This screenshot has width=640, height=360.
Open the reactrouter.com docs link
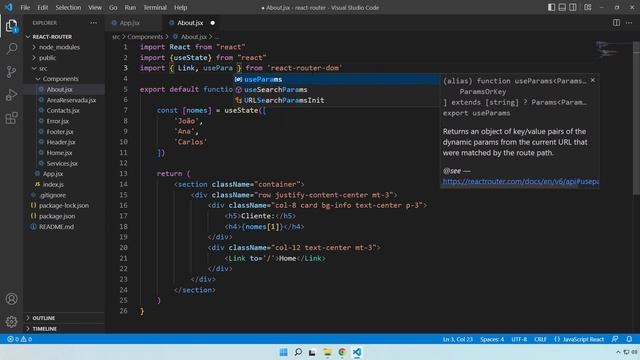521,181
